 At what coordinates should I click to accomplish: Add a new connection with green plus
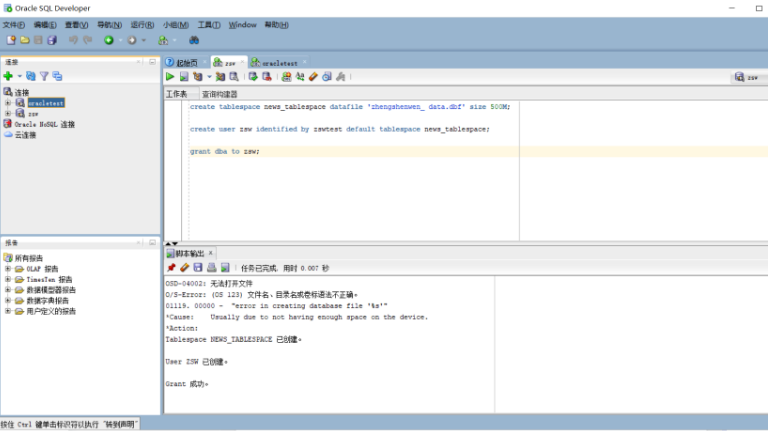coord(8,76)
